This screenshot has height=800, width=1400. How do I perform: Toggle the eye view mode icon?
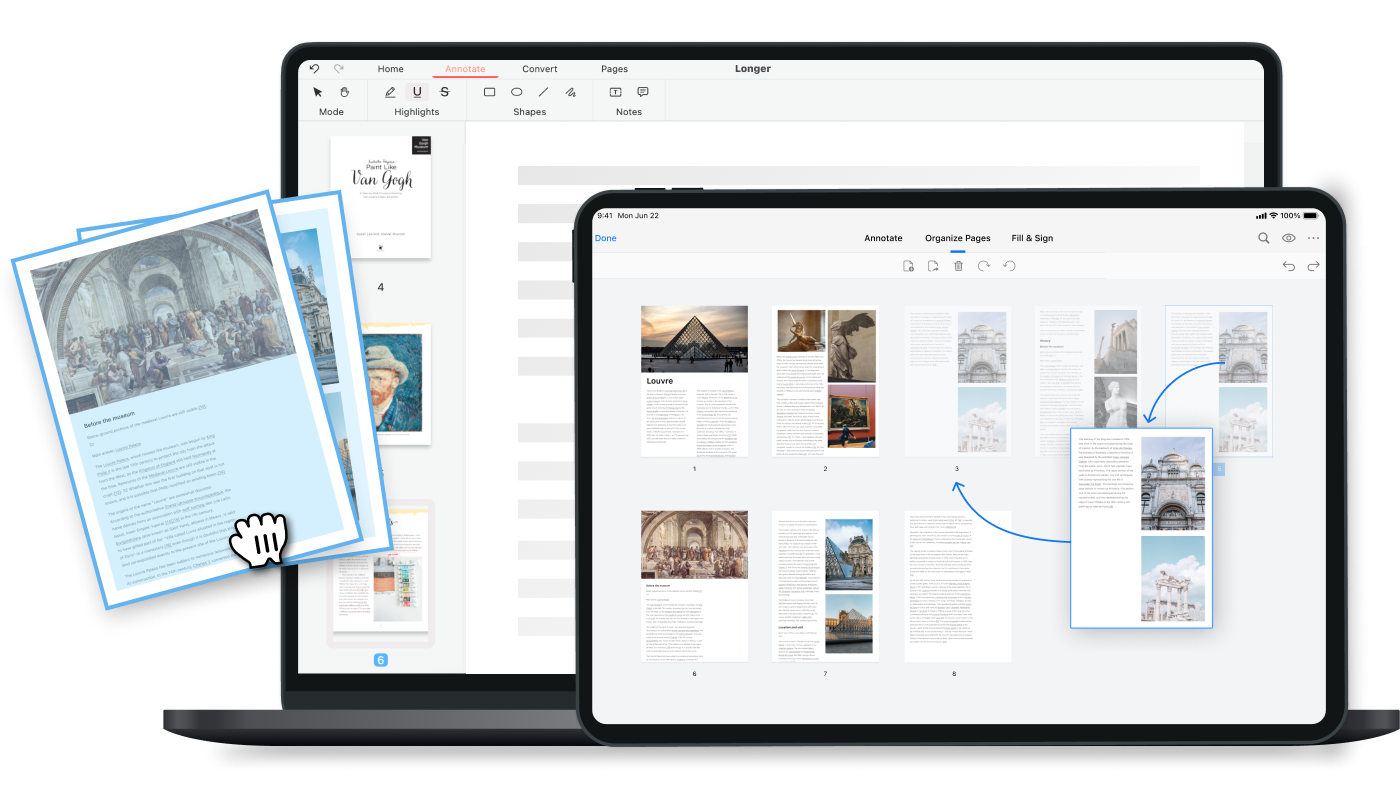(x=1289, y=238)
